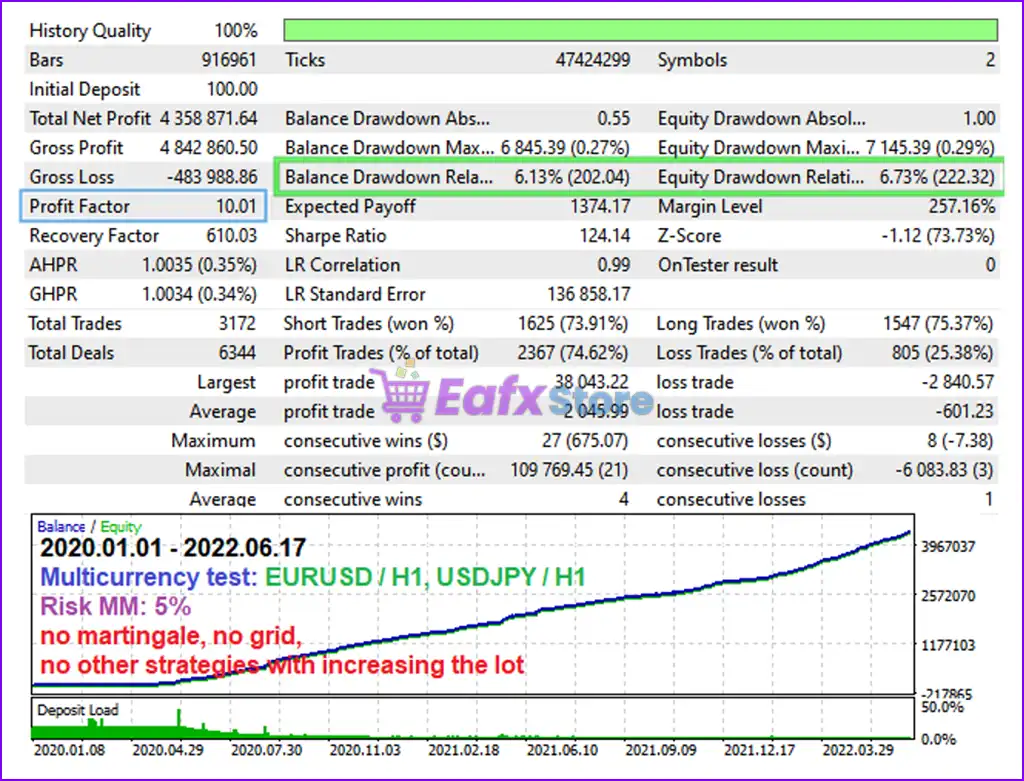The width and height of the screenshot is (1024, 781).
Task: Select timeline date 2022.03.29
Action: [858, 750]
